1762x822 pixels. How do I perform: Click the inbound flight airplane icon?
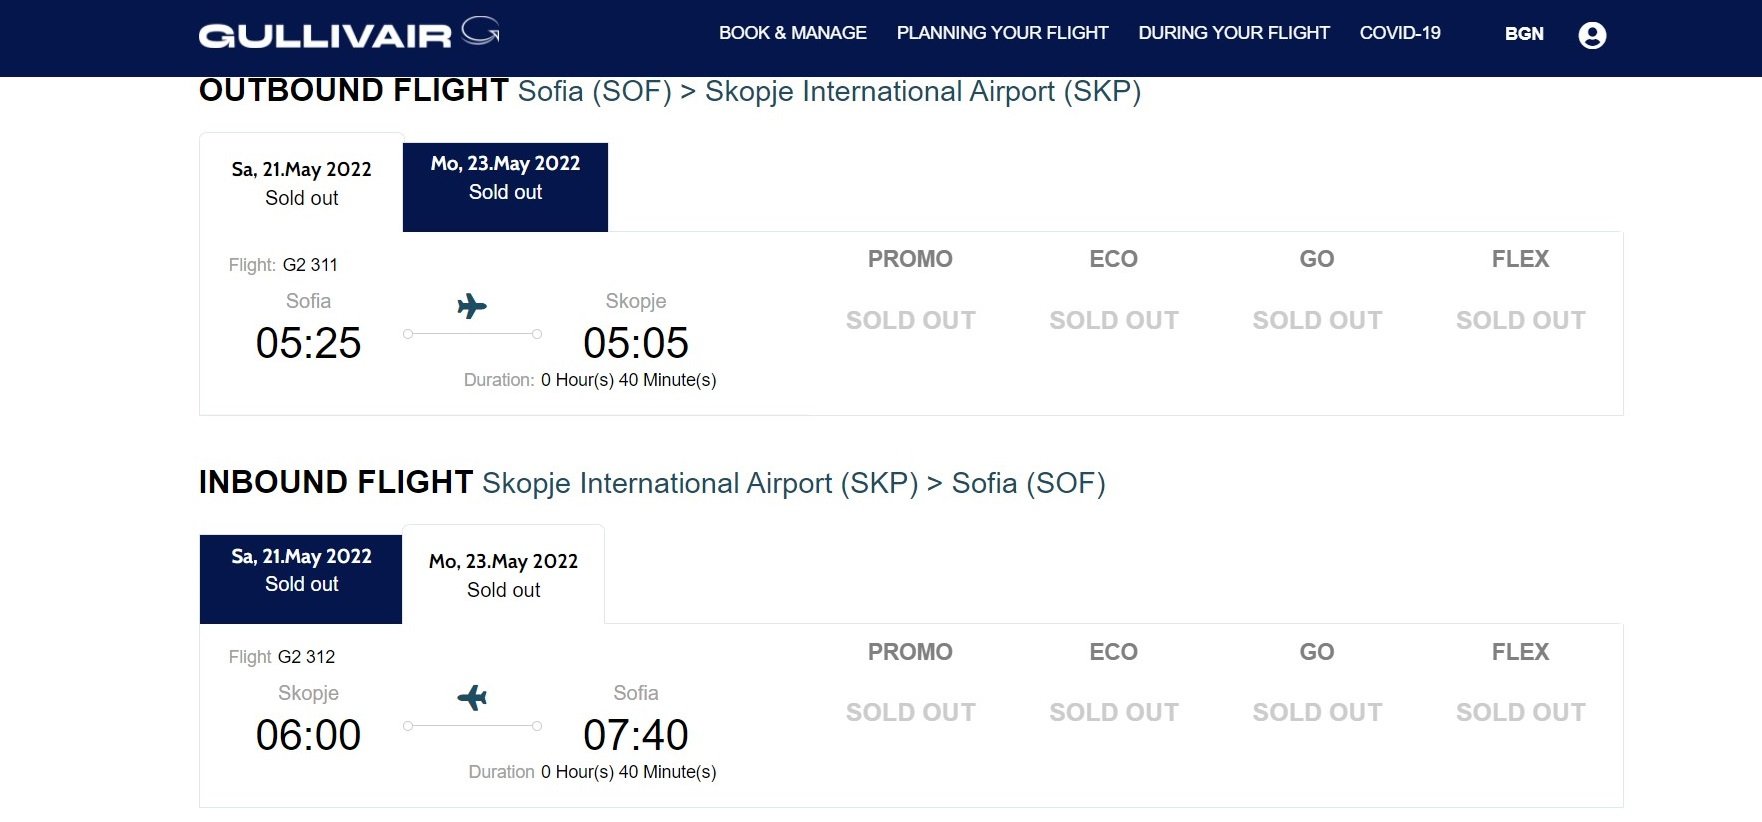[x=472, y=697]
